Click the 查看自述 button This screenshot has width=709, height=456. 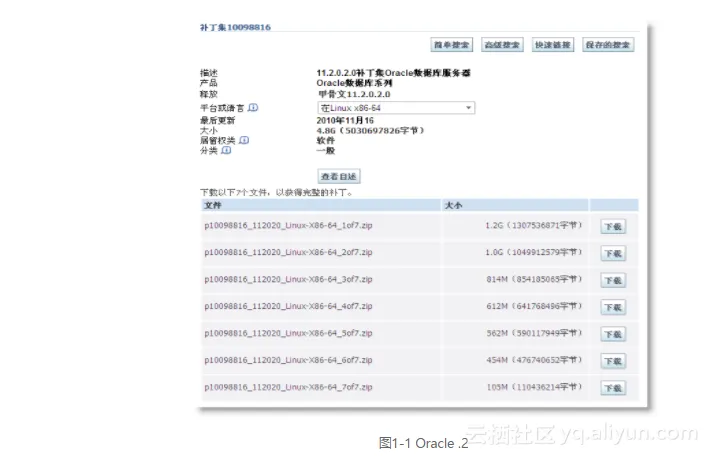point(339,176)
